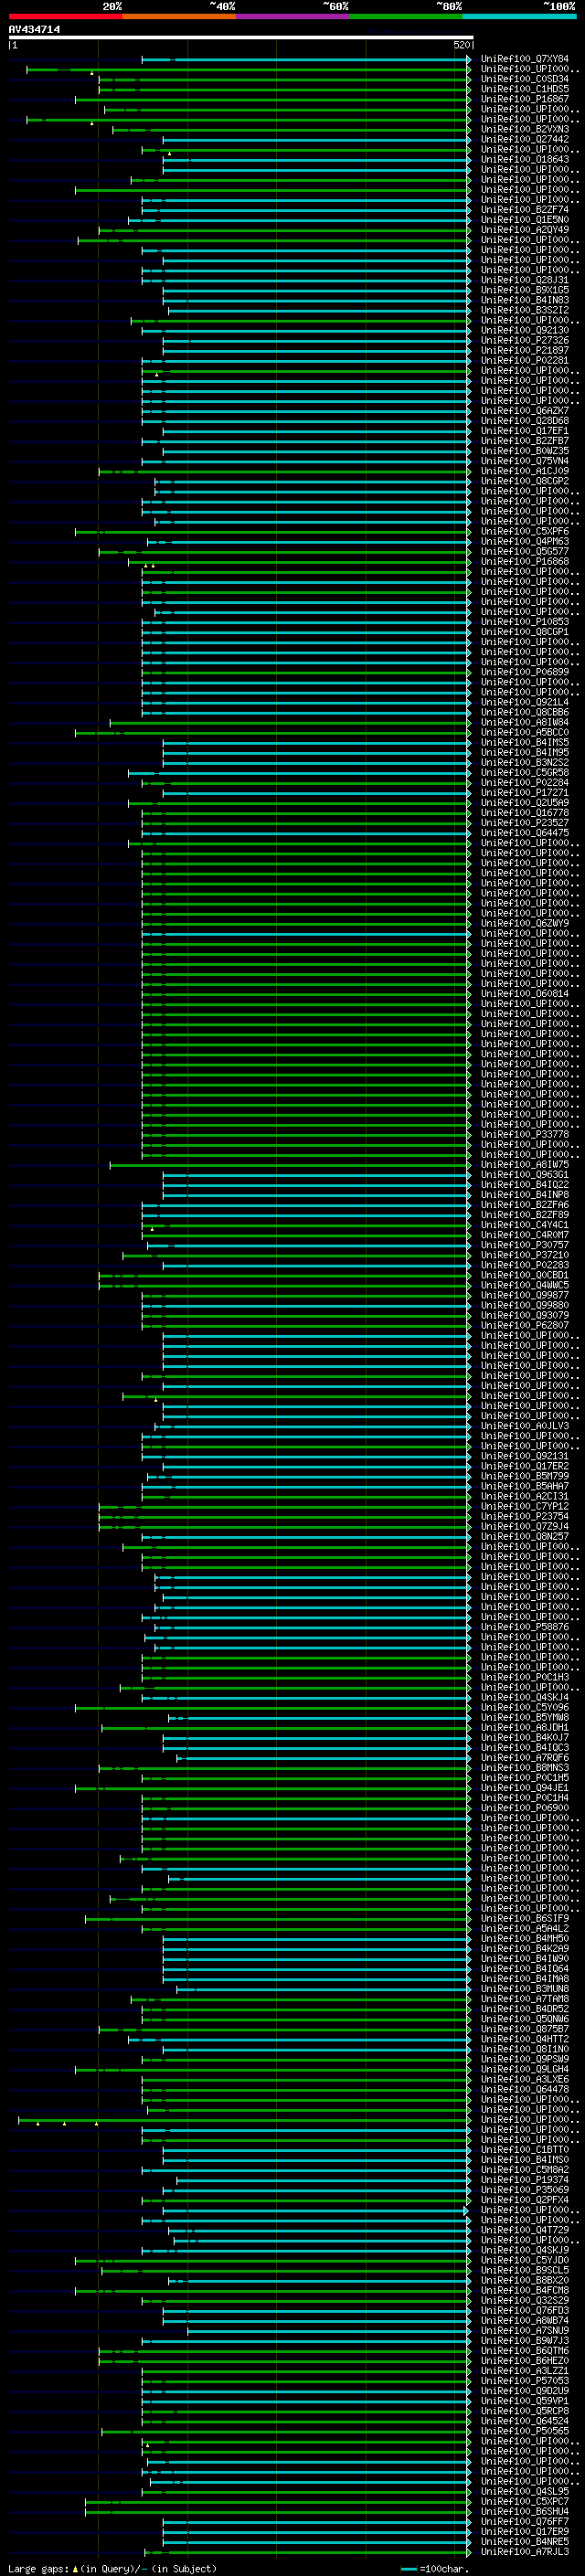
Task: Open the UniRef100_C1HDS5 hit
Action: (525, 89)
